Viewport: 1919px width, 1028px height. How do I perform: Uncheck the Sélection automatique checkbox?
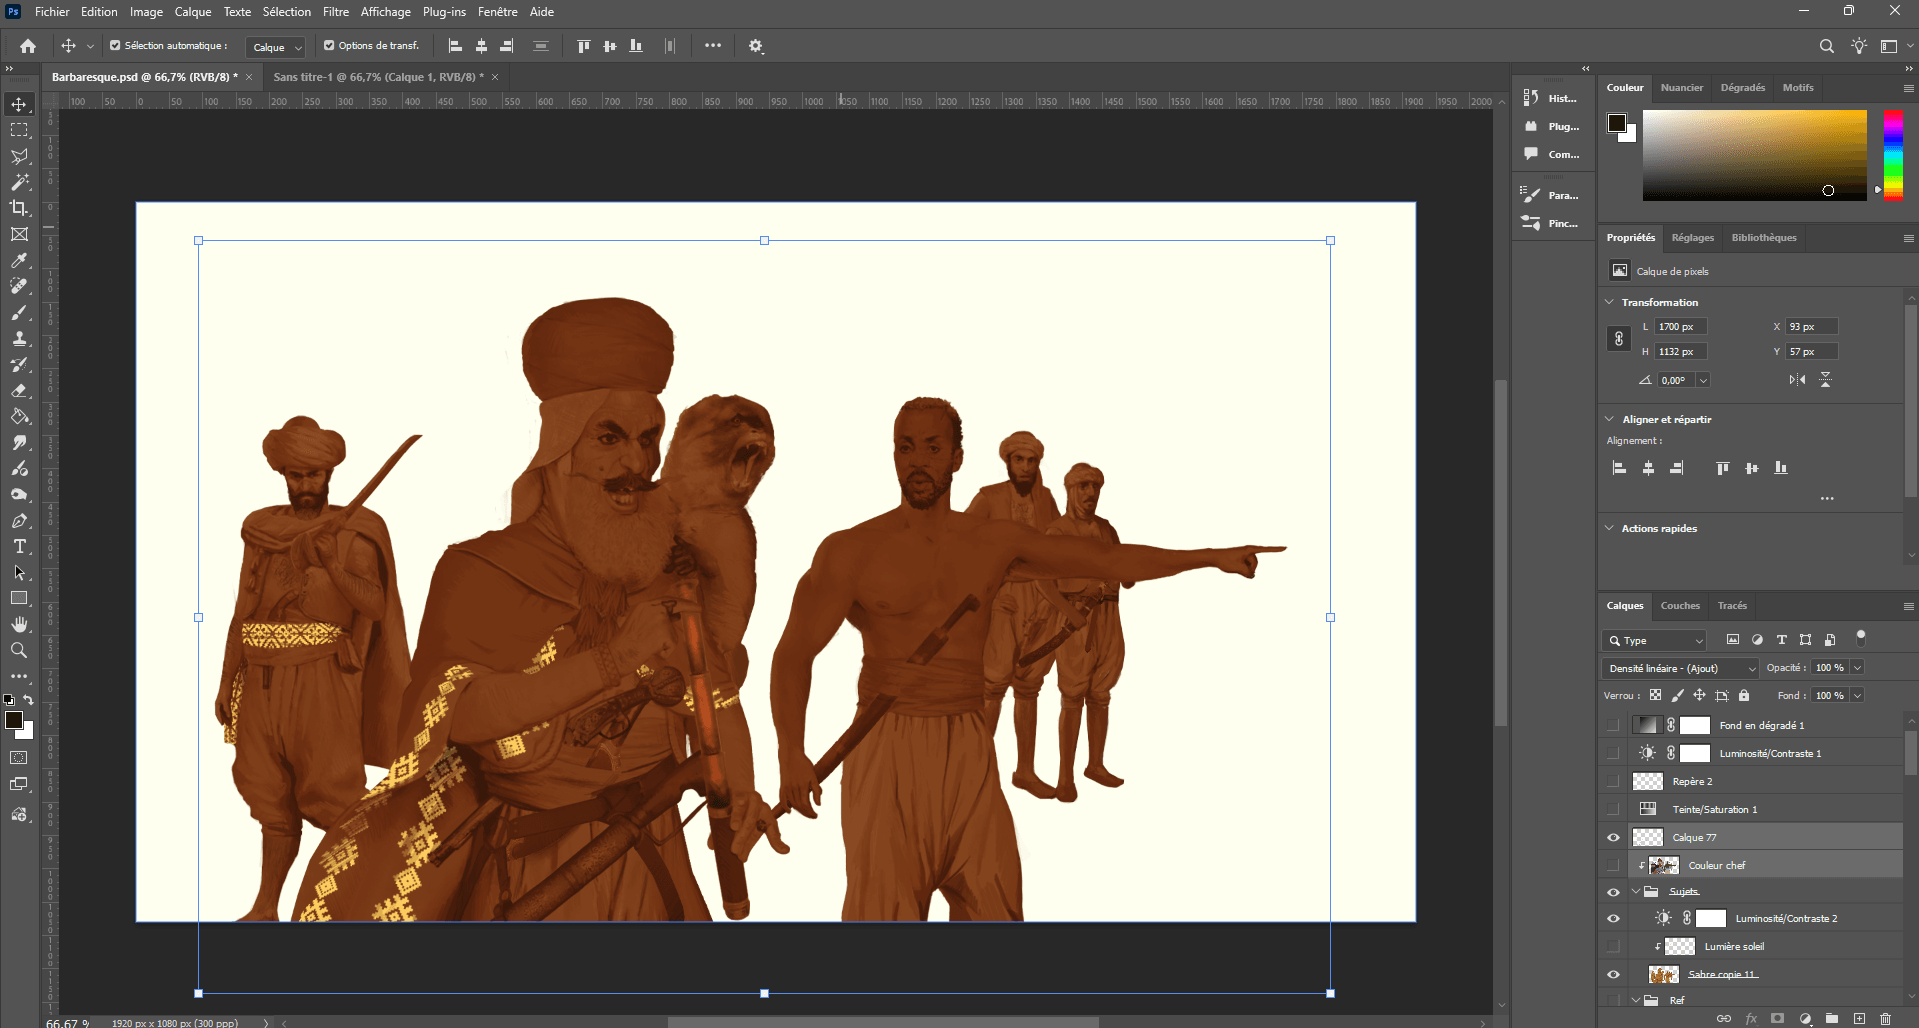[115, 46]
